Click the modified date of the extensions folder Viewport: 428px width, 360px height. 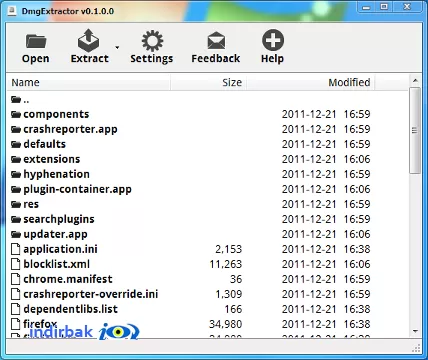pyautogui.click(x=326, y=159)
